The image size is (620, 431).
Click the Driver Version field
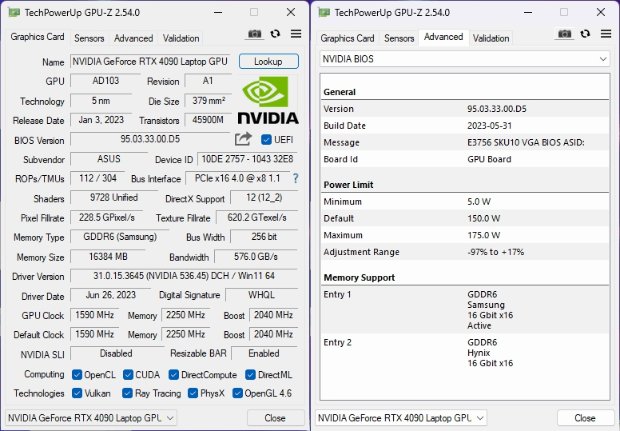pos(184,276)
